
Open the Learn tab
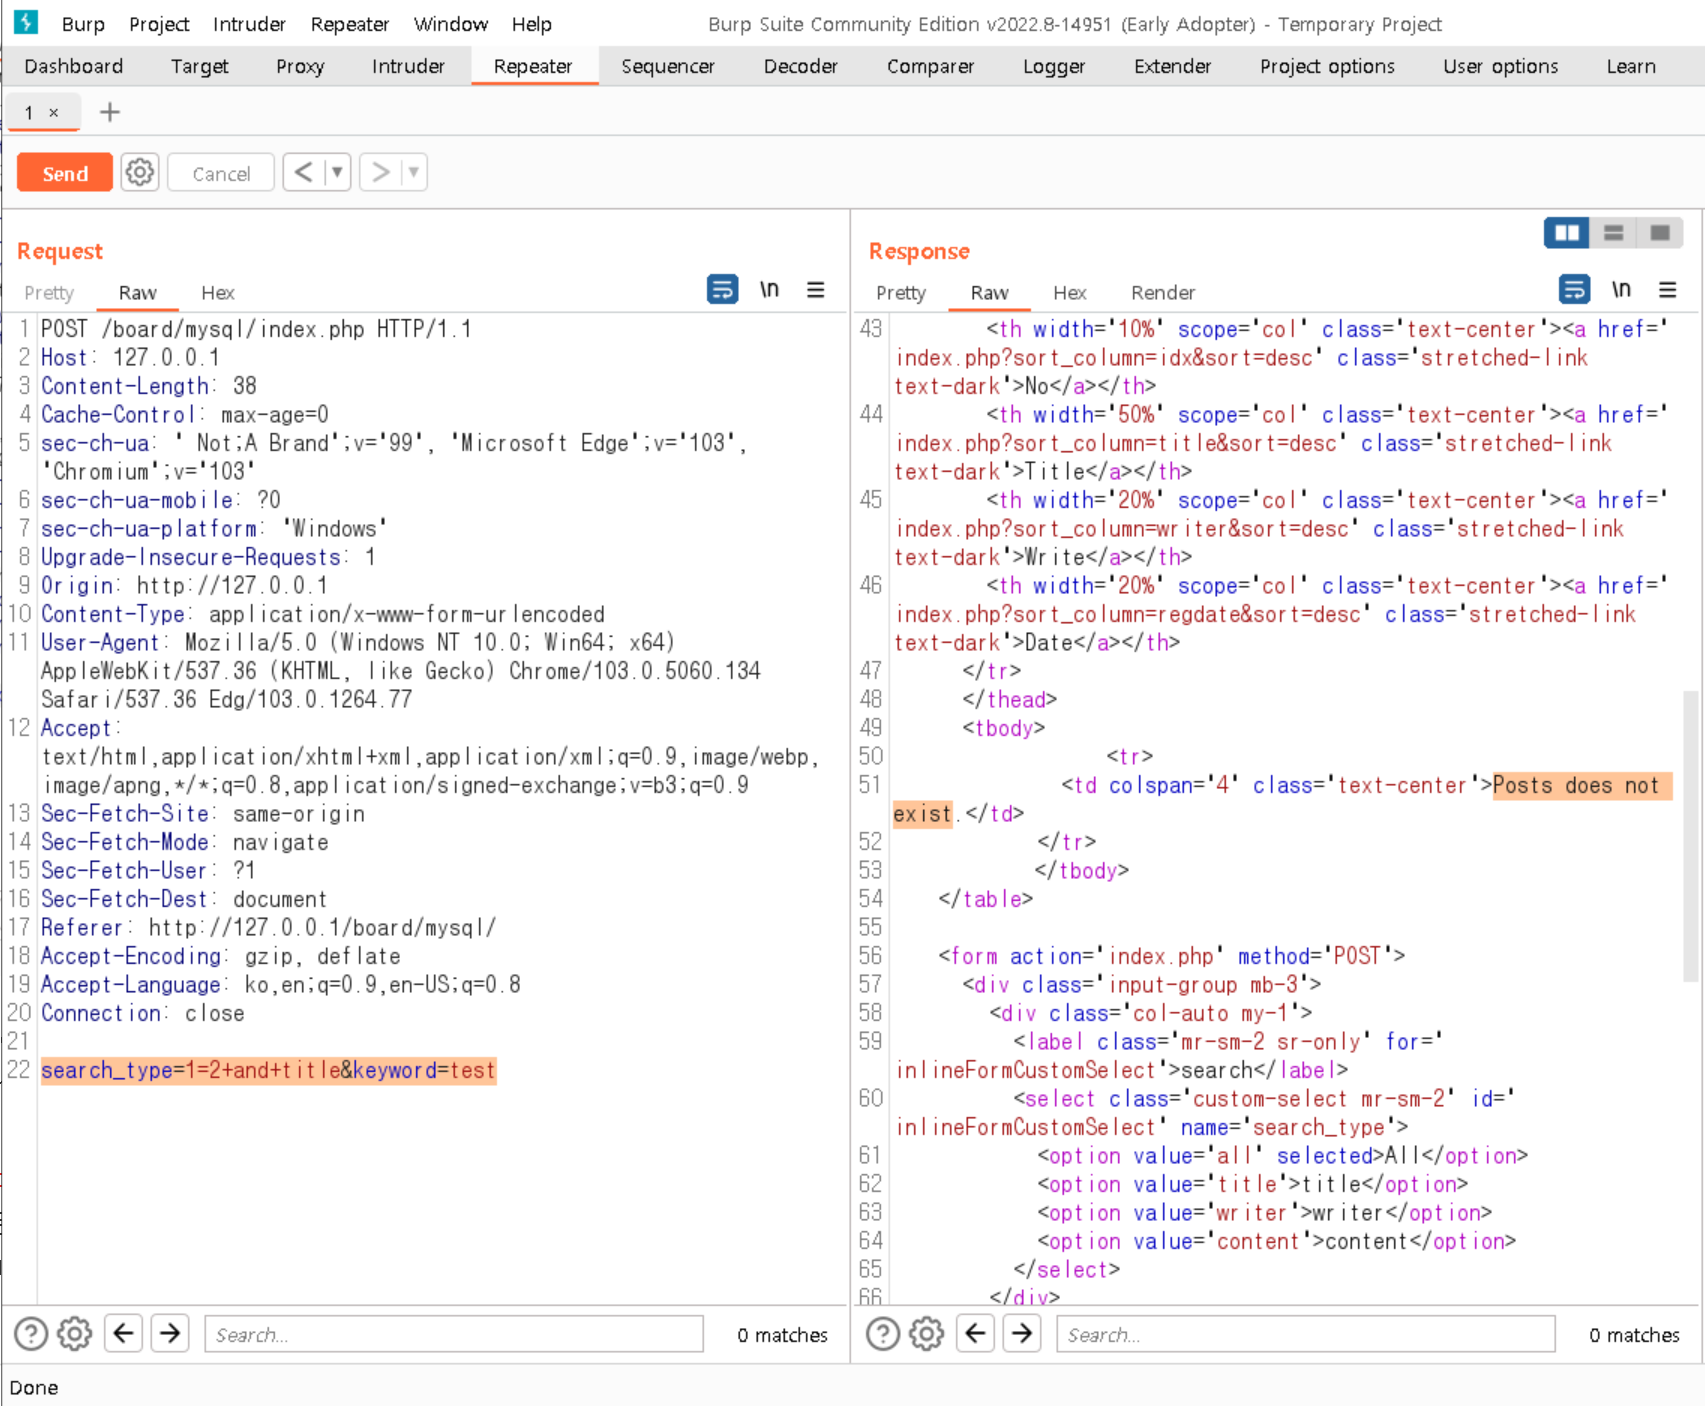click(x=1631, y=66)
